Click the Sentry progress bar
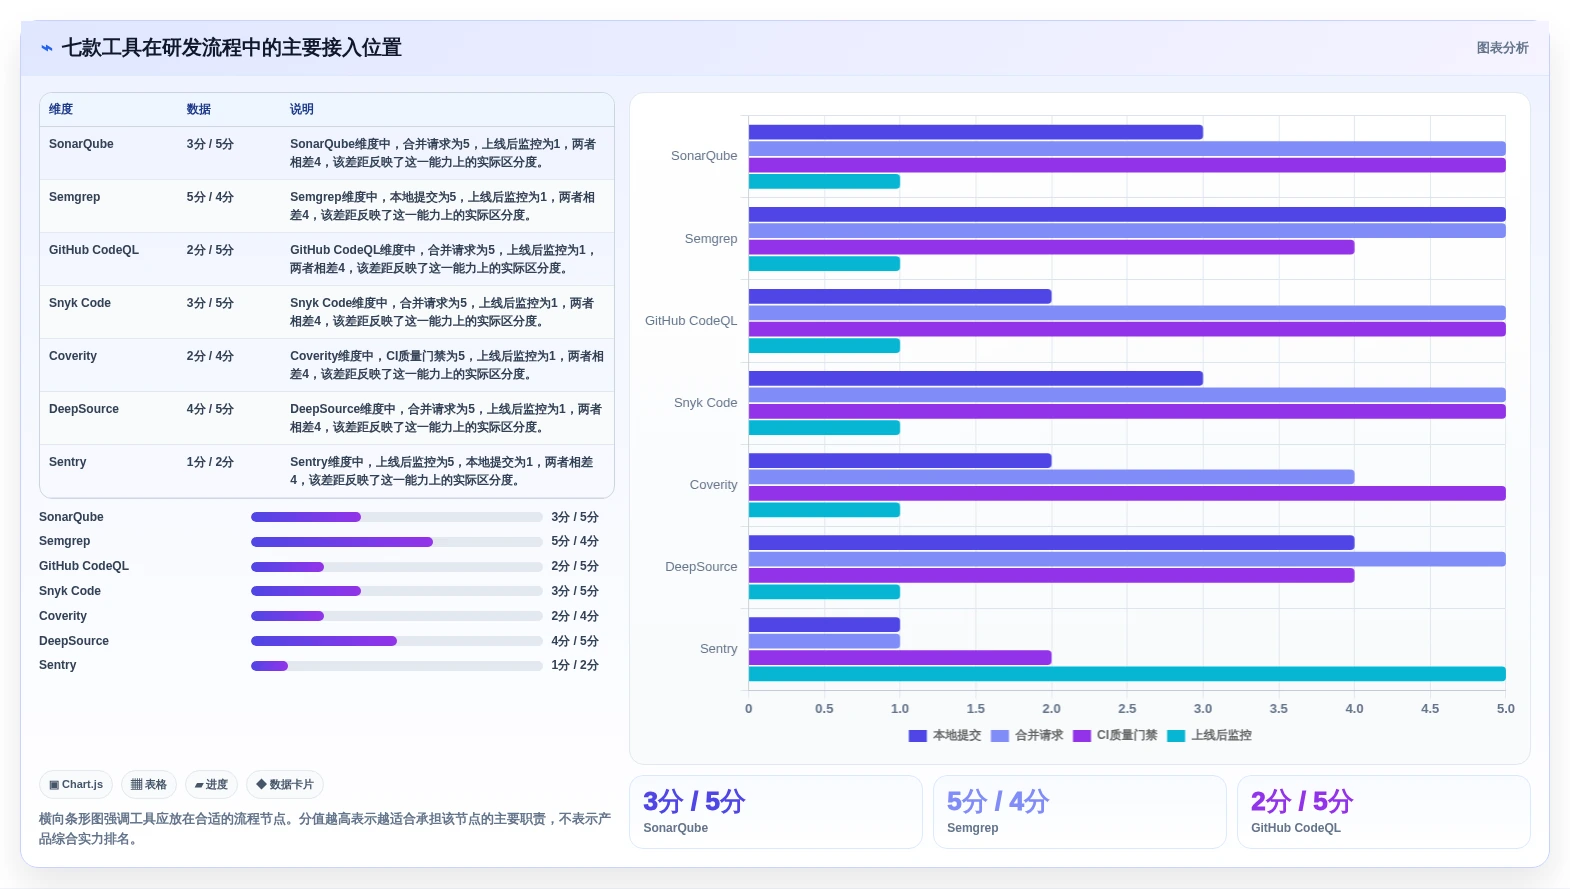This screenshot has width=1570, height=889. click(x=396, y=666)
